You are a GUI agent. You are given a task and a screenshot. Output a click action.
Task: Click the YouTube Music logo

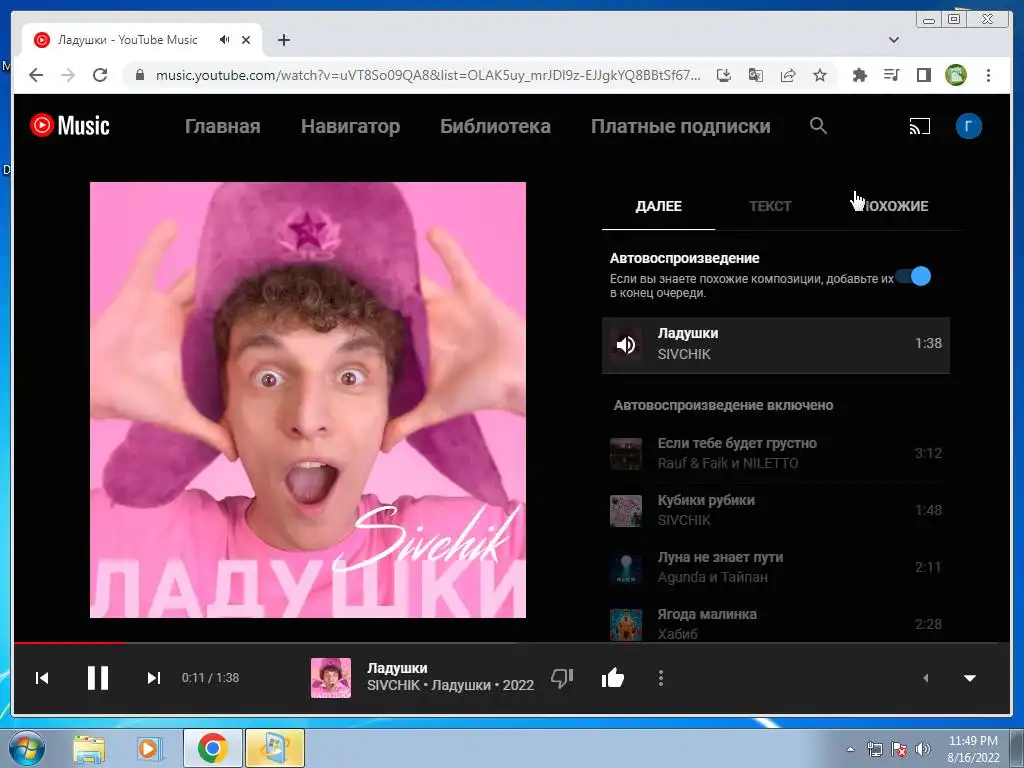coord(70,125)
